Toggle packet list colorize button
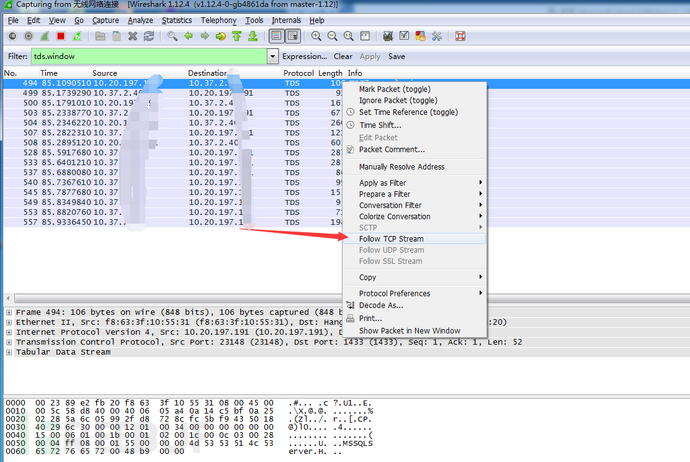This screenshot has height=462, width=690. click(276, 36)
